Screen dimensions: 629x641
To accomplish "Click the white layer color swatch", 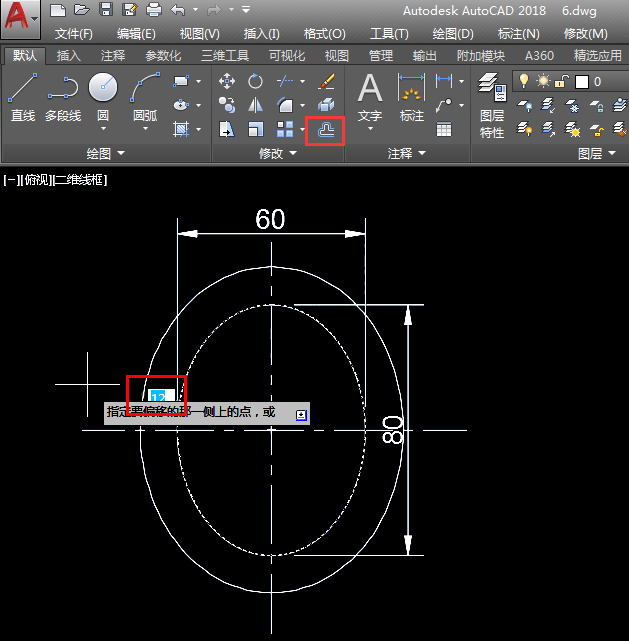I will 580,81.
